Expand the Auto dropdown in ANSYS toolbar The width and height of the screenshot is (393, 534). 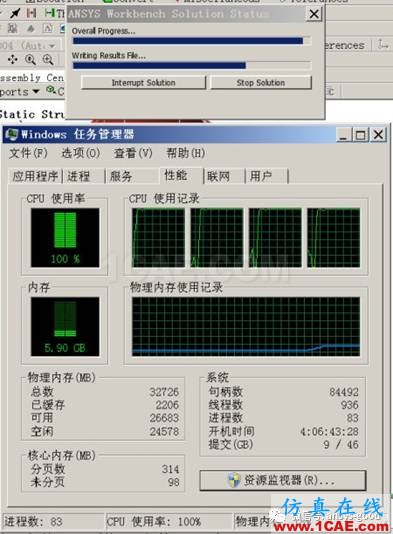[x=52, y=45]
